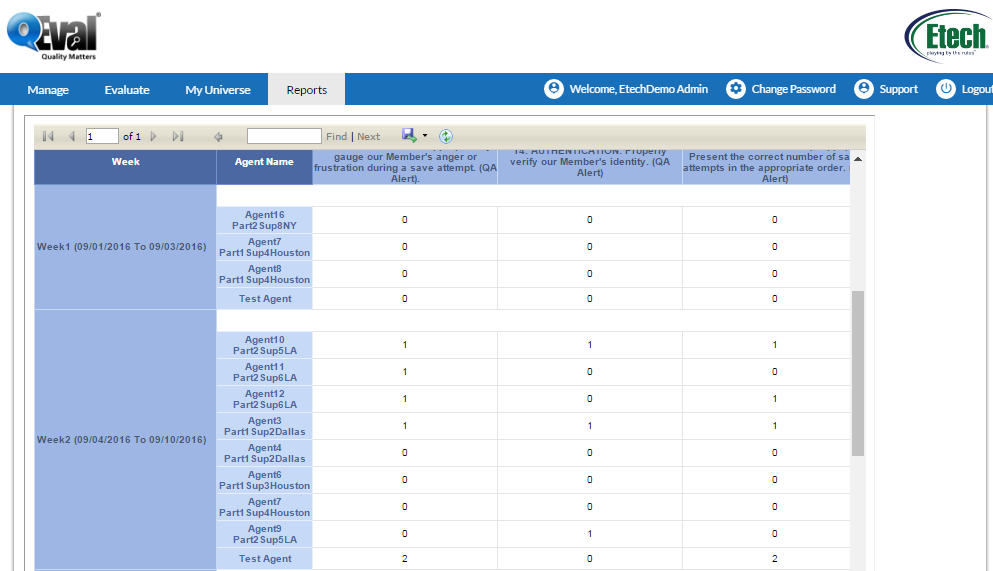Image resolution: width=993 pixels, height=571 pixels.
Task: Go to last report page
Action: click(178, 136)
